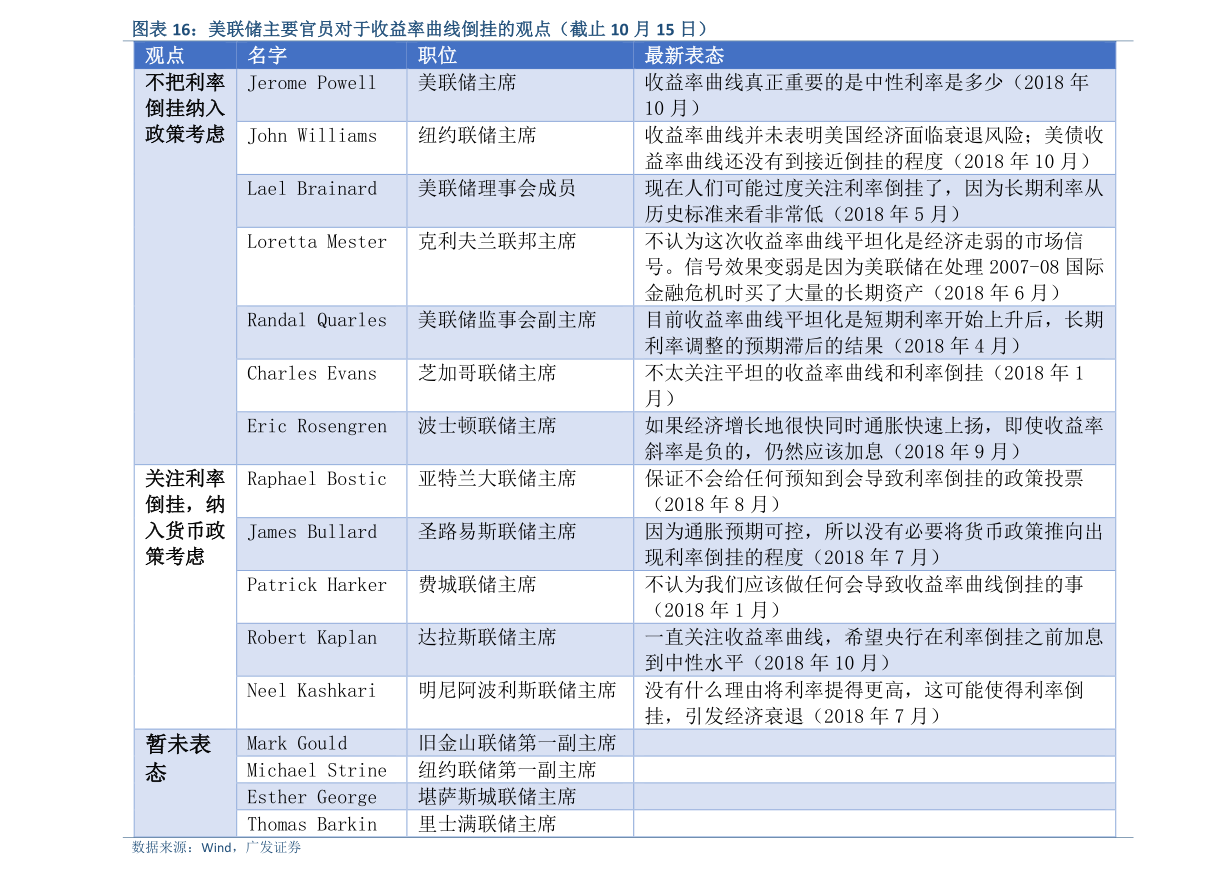Viewport: 1224px width, 876px height.
Task: Click the name Loretta Mester
Action: click(x=317, y=242)
